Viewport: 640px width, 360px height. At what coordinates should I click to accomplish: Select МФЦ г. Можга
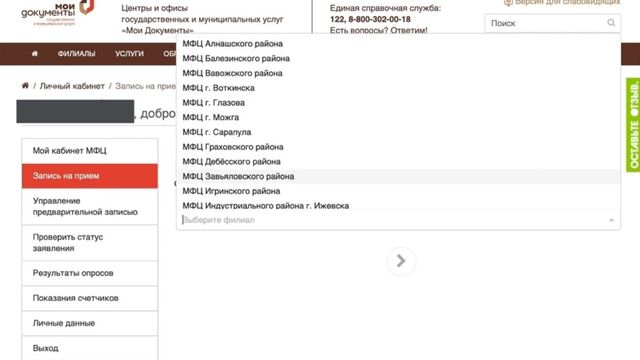pos(399,117)
